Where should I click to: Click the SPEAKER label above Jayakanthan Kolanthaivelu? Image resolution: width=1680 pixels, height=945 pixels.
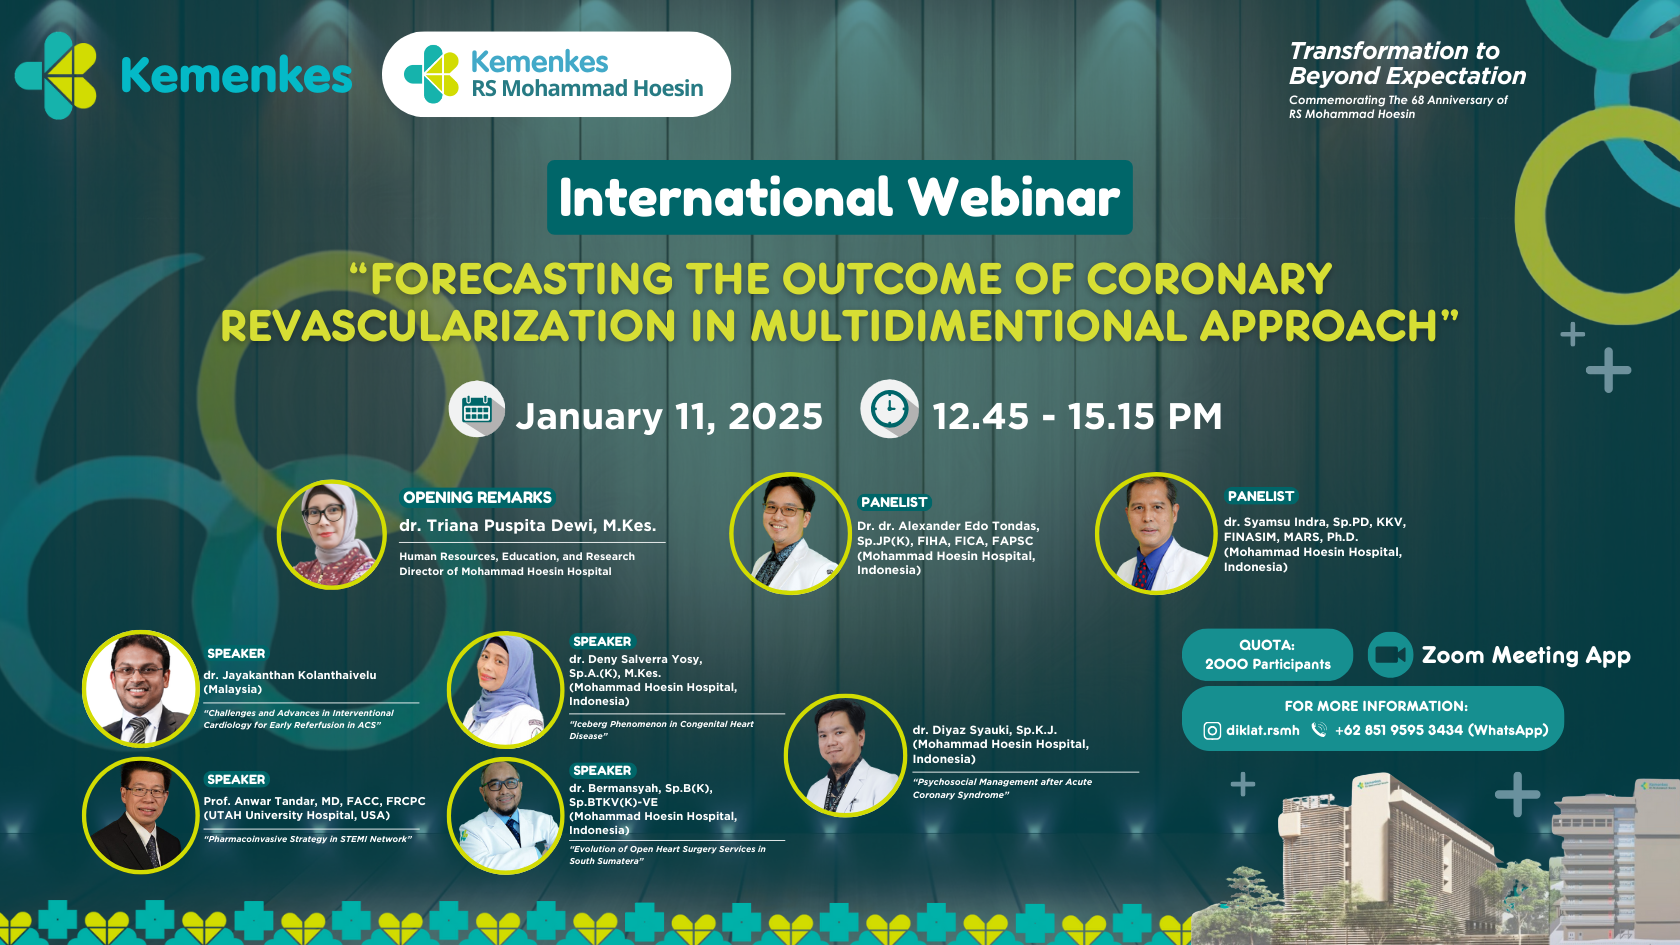[x=236, y=654]
